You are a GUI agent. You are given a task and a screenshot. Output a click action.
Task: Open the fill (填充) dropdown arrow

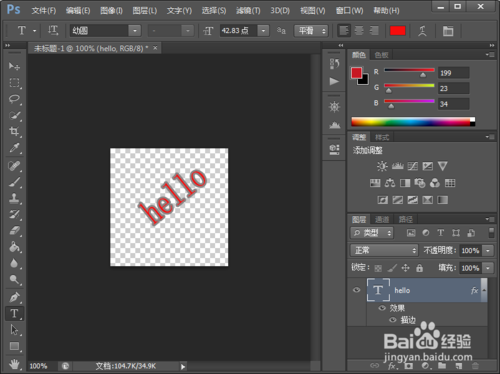(488, 268)
